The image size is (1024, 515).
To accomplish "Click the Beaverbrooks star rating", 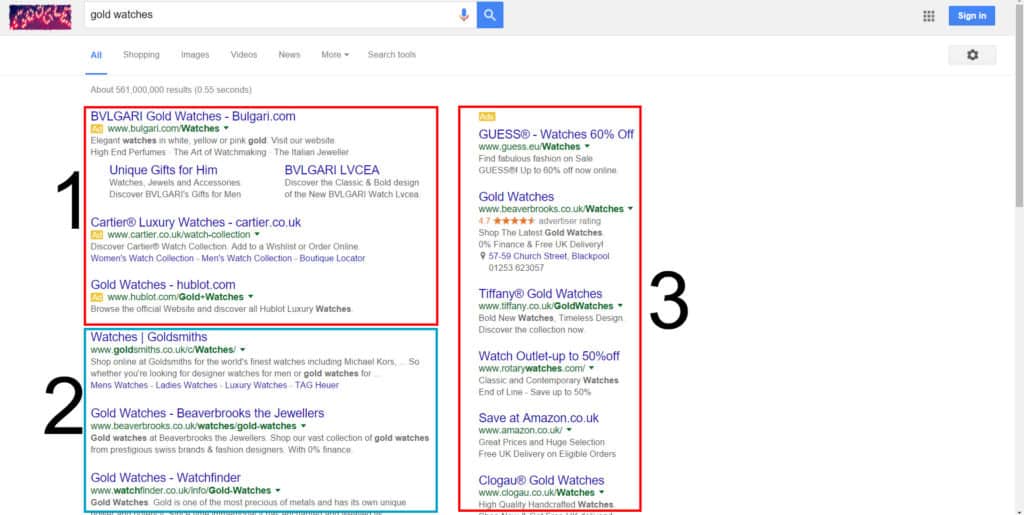I will [513, 221].
